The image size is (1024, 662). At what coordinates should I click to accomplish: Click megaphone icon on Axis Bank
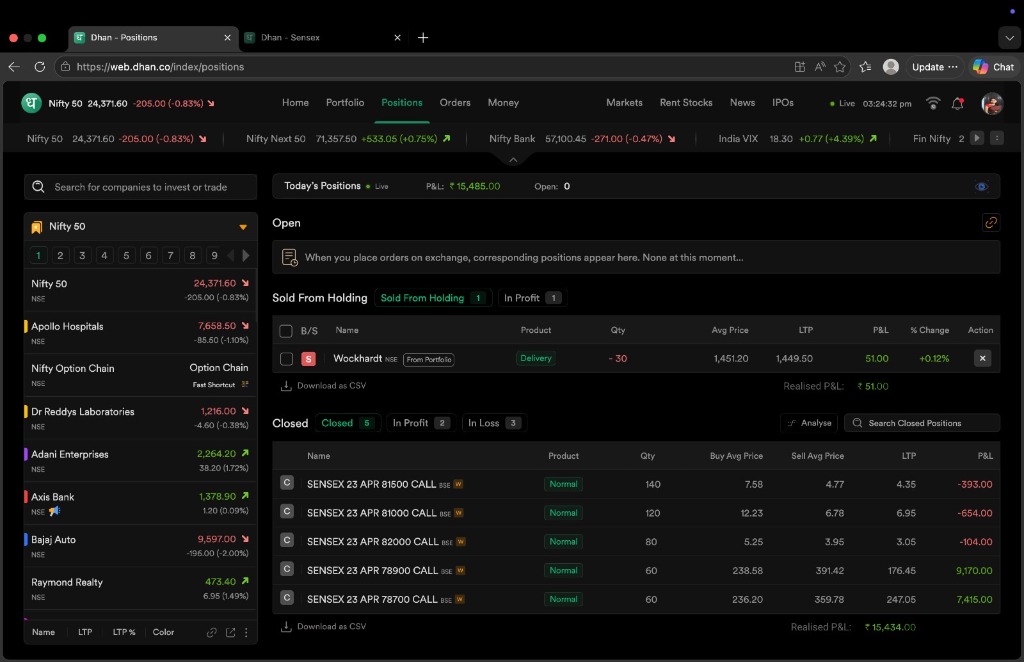tap(54, 512)
